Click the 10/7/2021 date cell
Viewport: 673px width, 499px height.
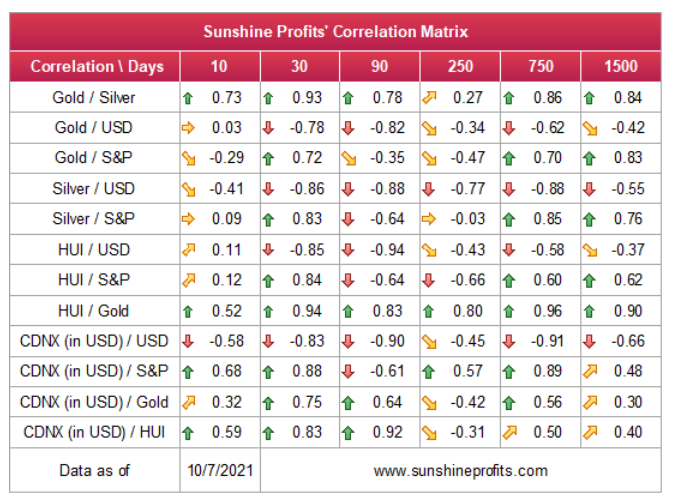pyautogui.click(x=220, y=471)
